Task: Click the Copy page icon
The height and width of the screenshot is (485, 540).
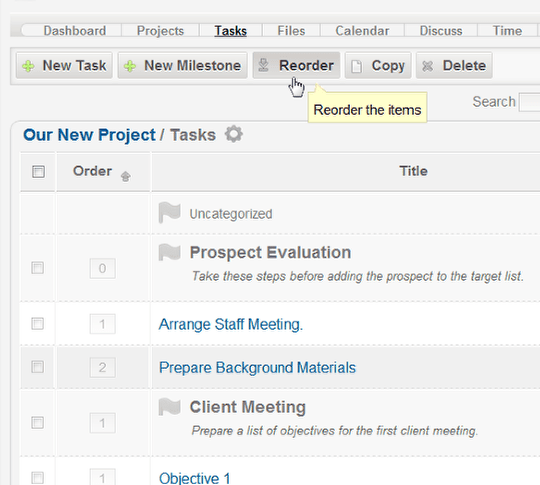Action: pos(356,66)
